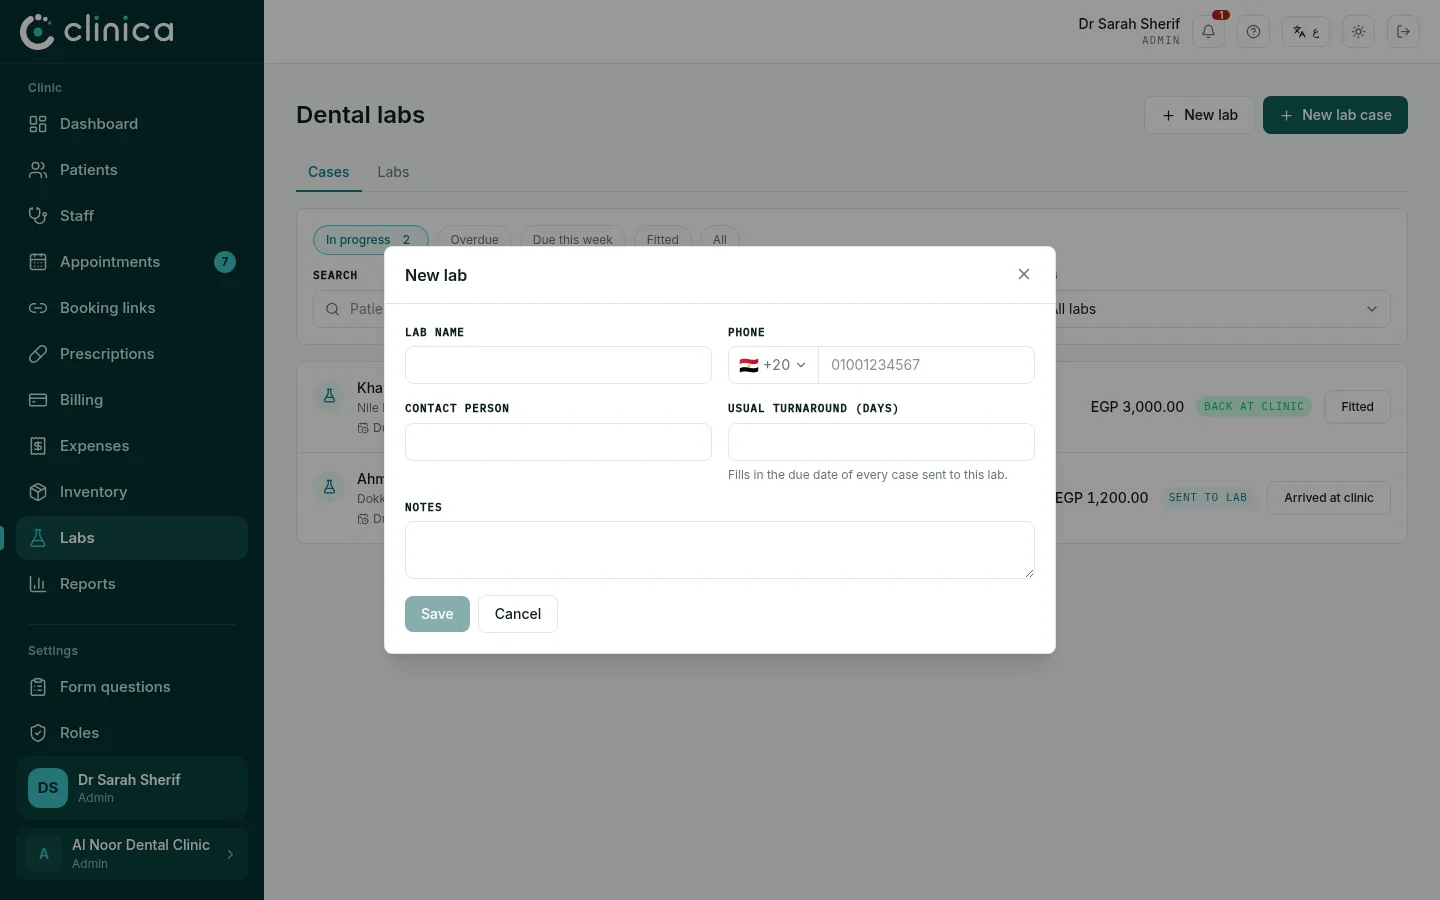
Task: Focus the Contact person field
Action: [x=558, y=442]
